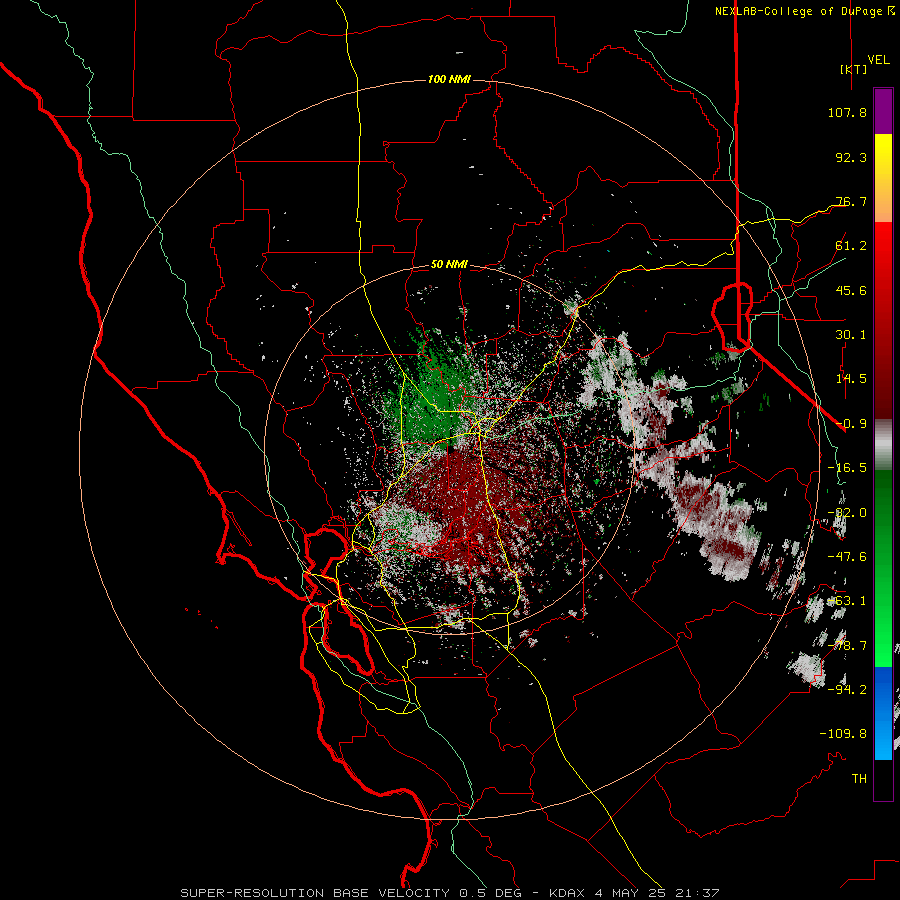Click the 100 NMI range ring label
The image size is (900, 900).
[449, 79]
